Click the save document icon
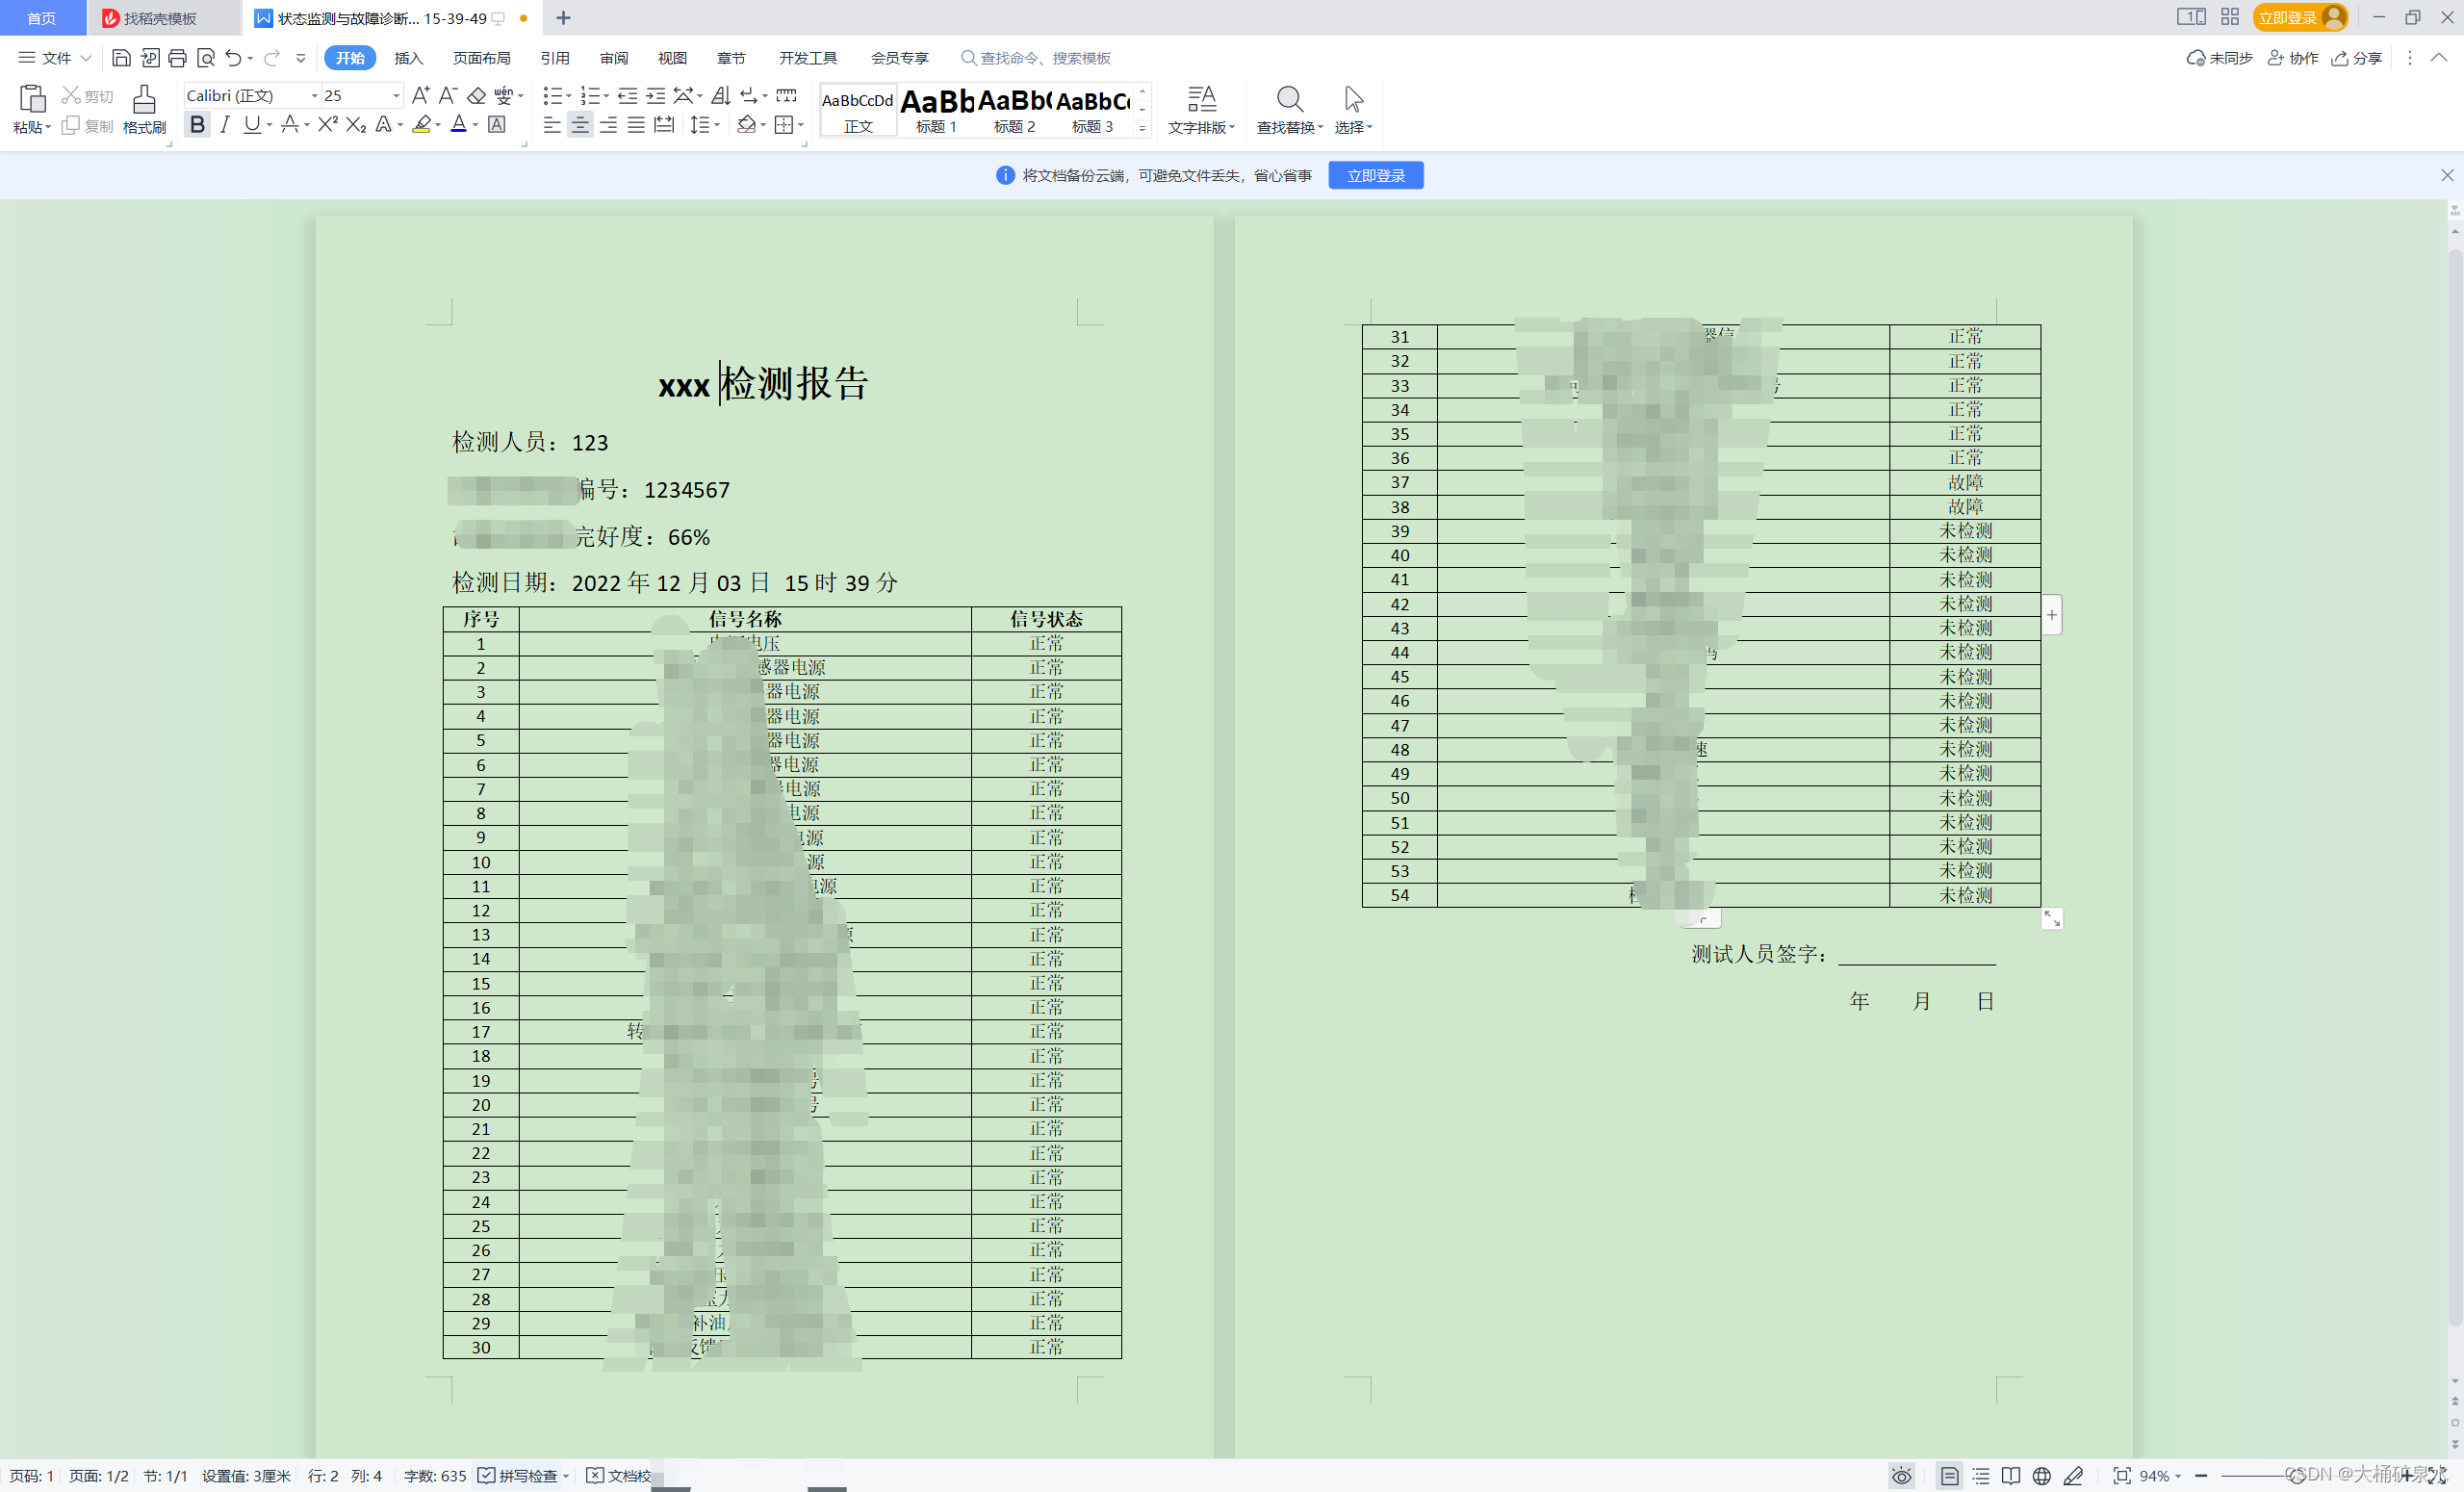 [121, 58]
